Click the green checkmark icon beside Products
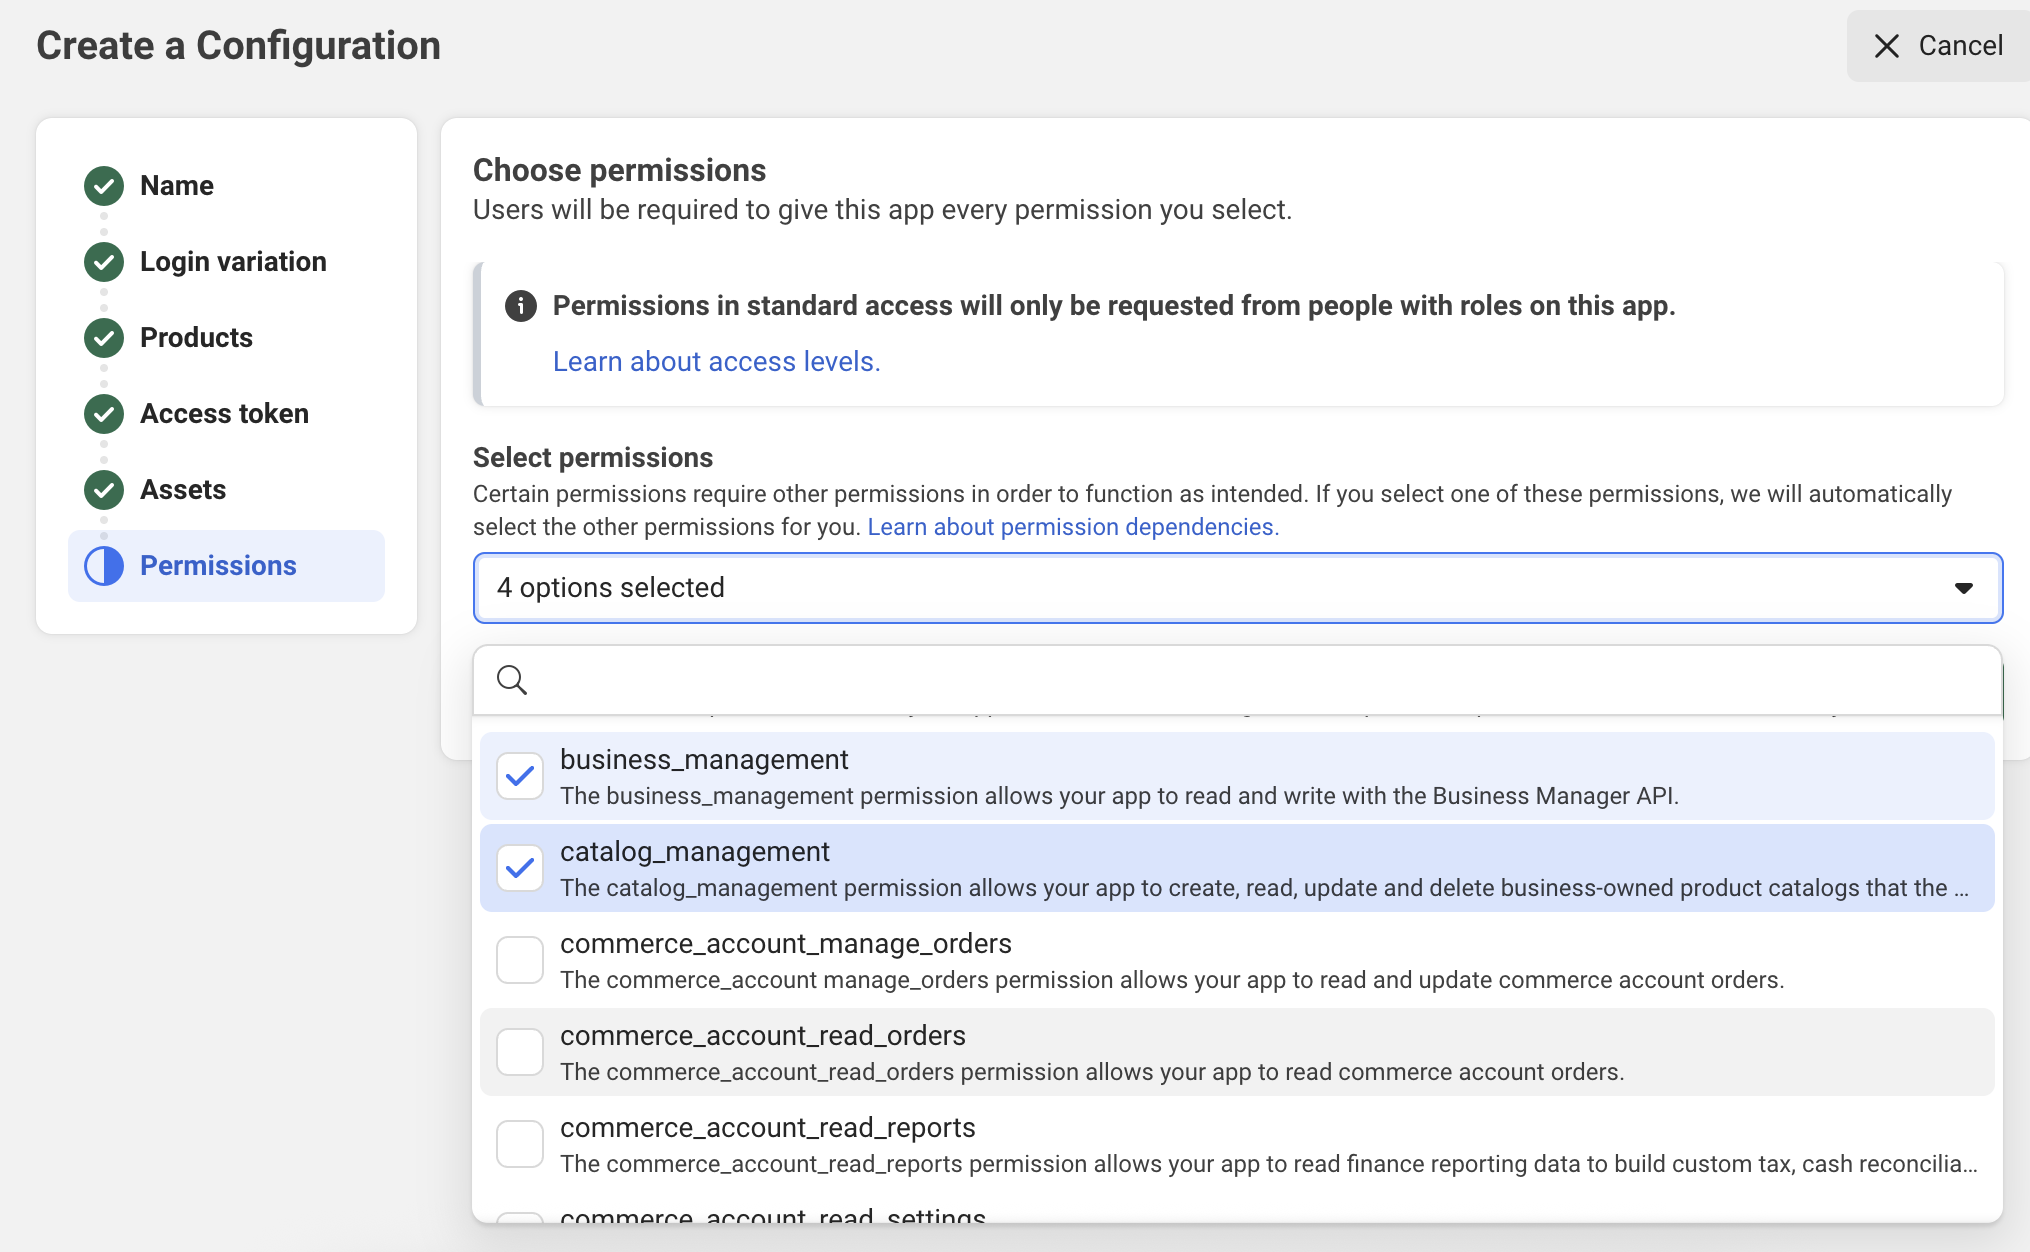This screenshot has width=2030, height=1252. click(104, 337)
